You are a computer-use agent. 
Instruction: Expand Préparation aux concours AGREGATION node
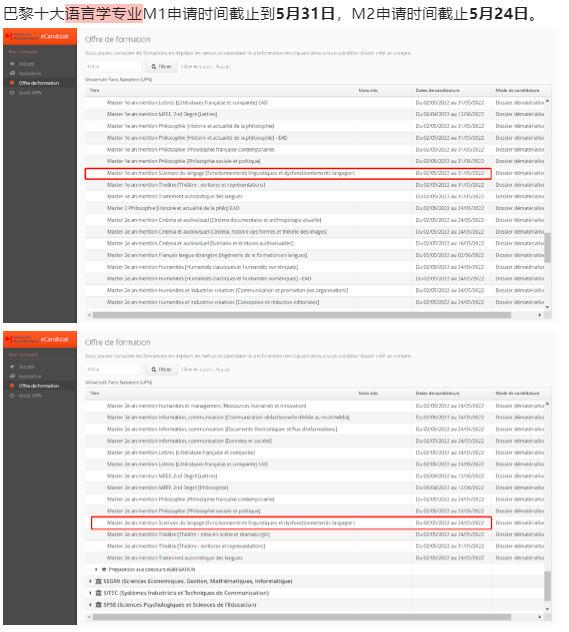pyautogui.click(x=96, y=570)
